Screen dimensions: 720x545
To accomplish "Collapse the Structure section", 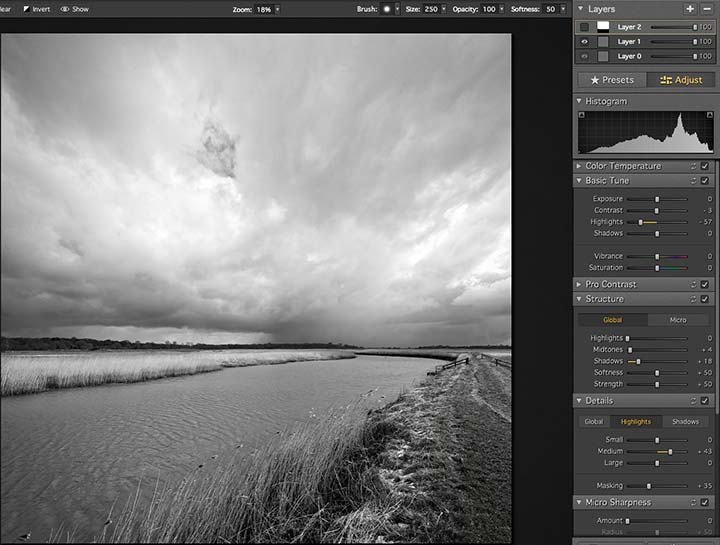I will (x=579, y=299).
